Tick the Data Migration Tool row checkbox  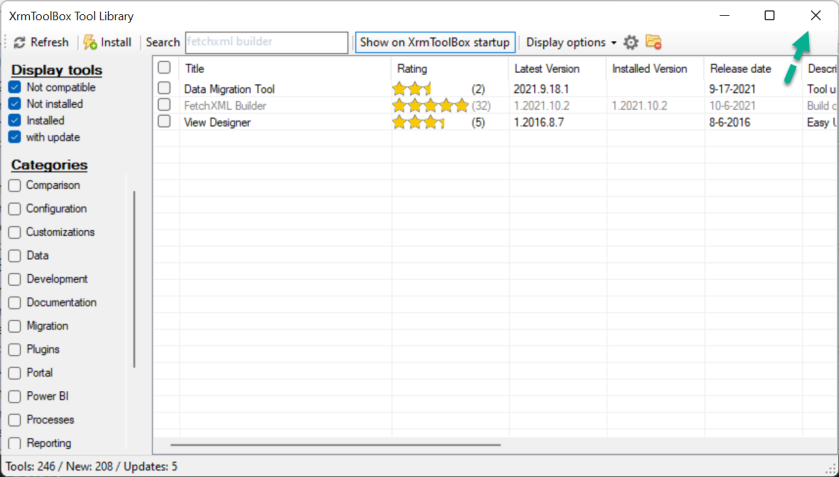[164, 88]
